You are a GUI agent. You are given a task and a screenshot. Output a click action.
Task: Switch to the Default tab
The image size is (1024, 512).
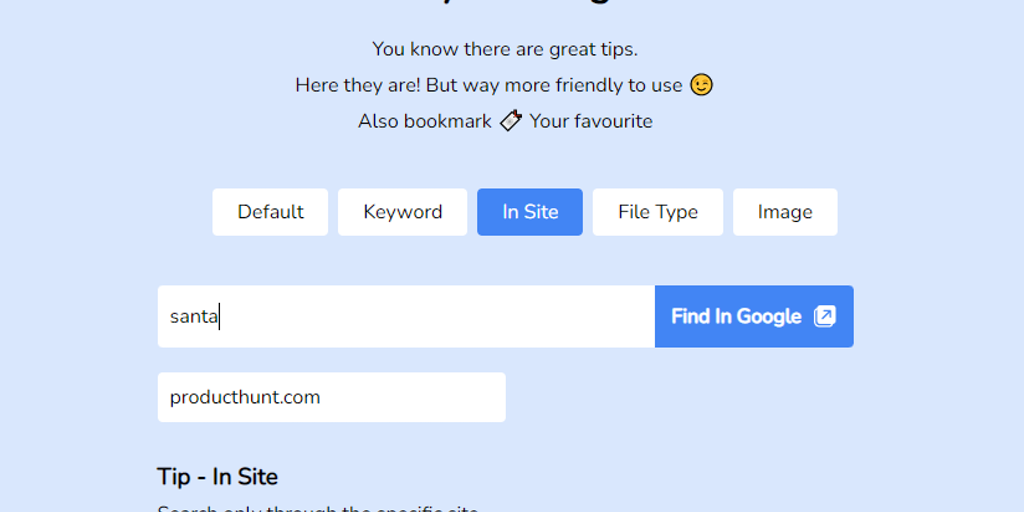coord(270,212)
